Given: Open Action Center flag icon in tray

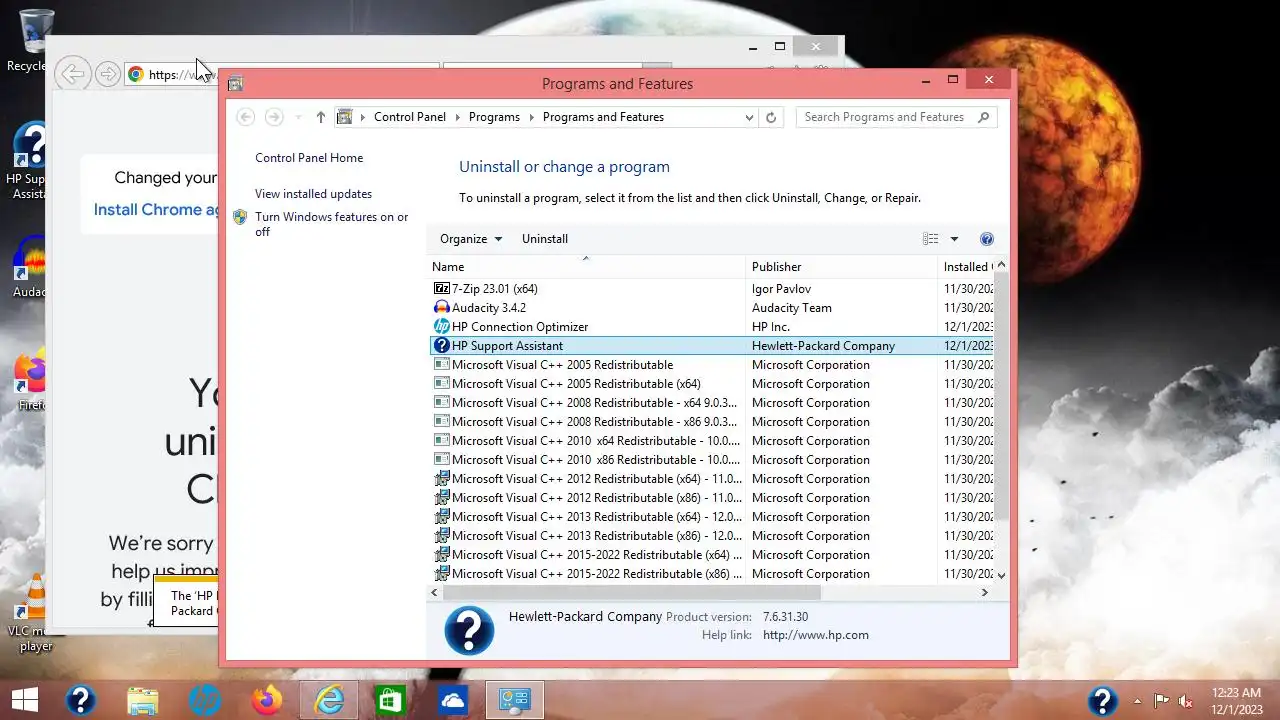Looking at the screenshot, I should tap(1161, 701).
